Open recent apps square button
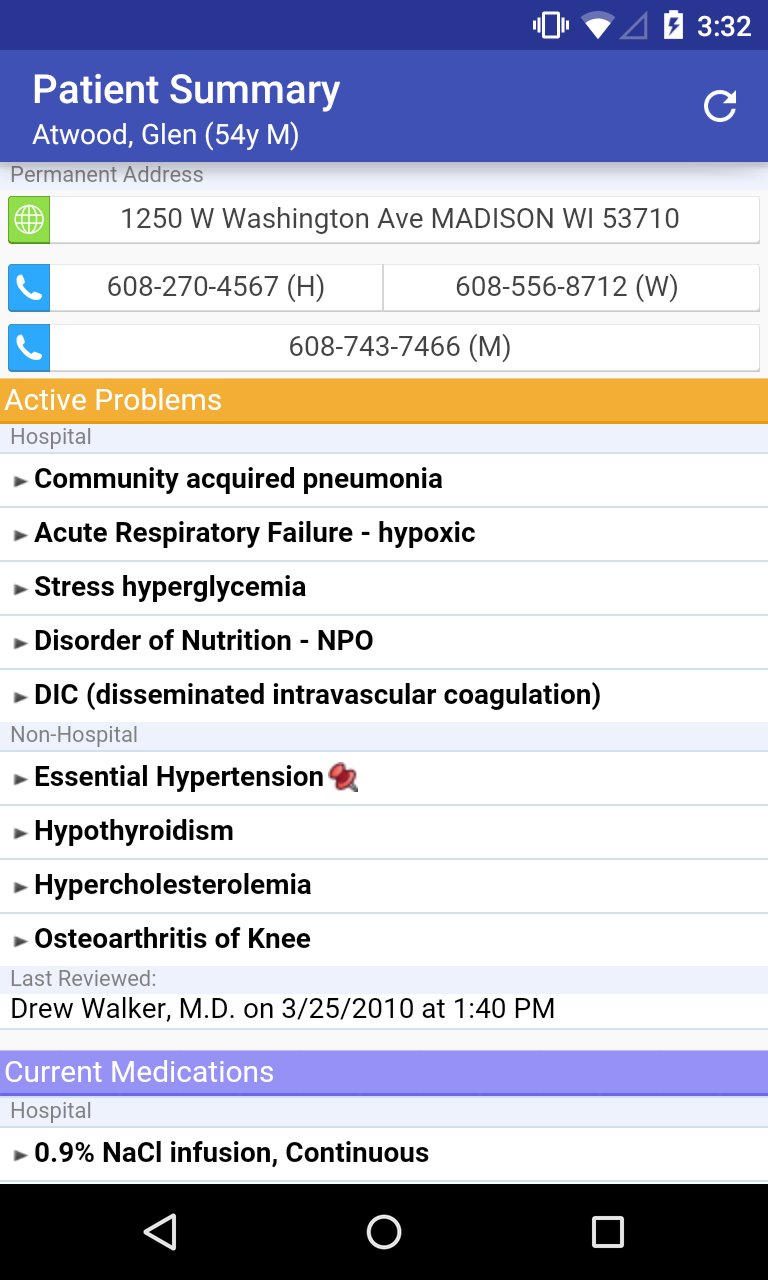This screenshot has width=768, height=1280. coord(607,1231)
